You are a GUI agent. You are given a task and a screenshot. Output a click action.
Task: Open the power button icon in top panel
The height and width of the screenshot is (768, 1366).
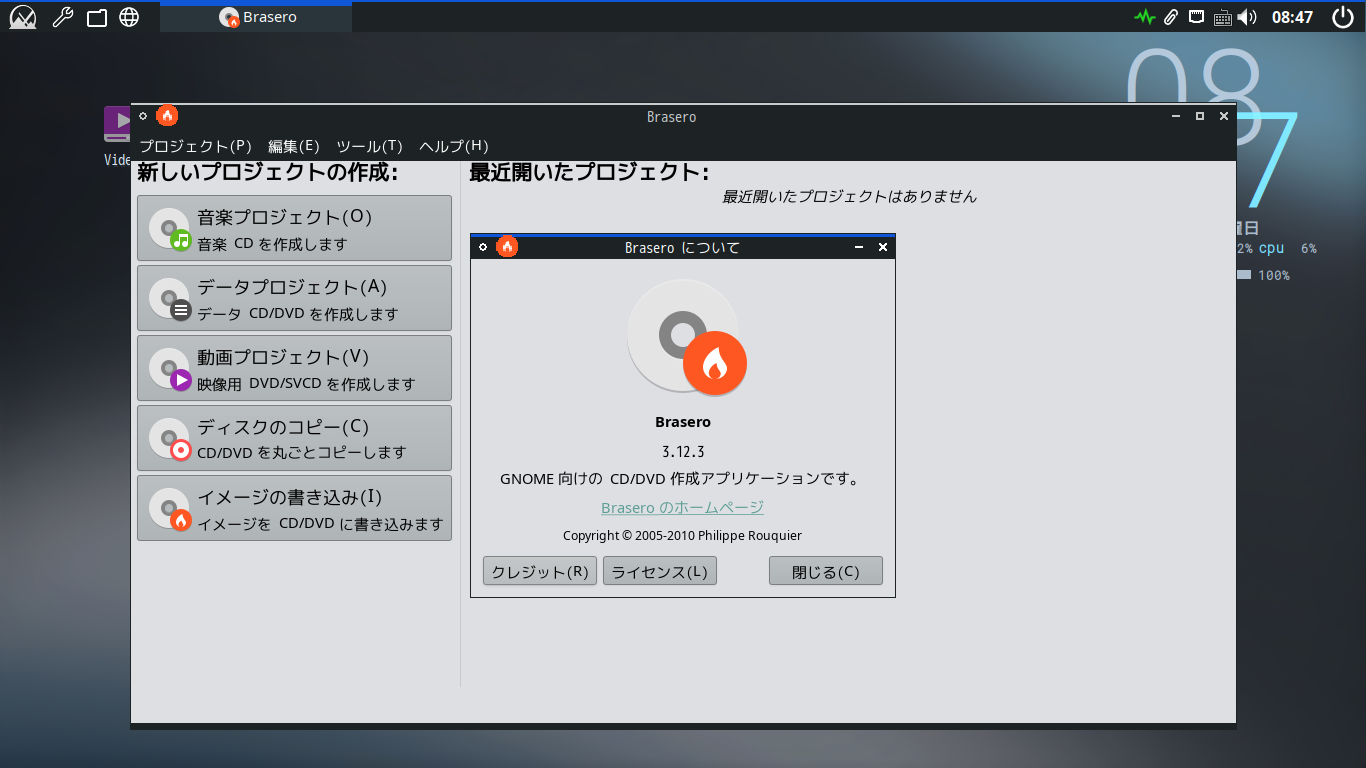coord(1343,17)
